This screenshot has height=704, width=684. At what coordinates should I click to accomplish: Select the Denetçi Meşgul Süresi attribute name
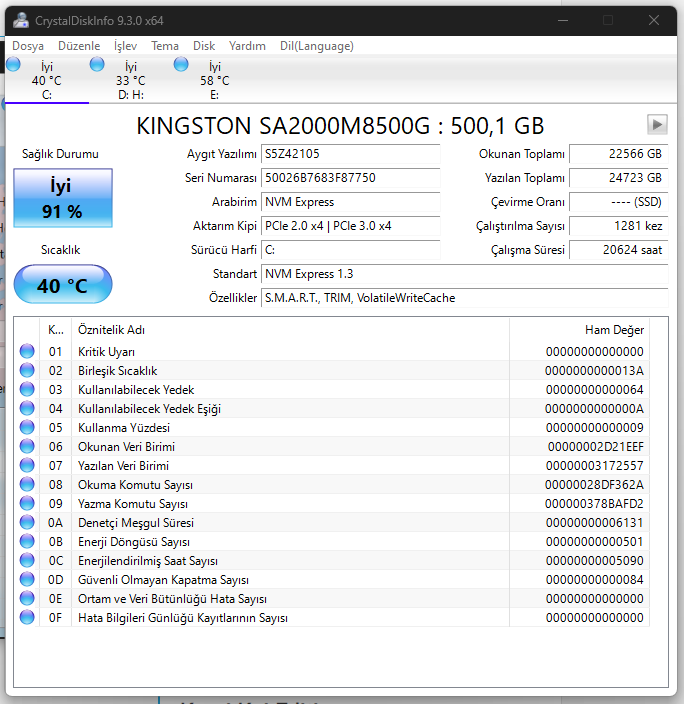tap(136, 523)
